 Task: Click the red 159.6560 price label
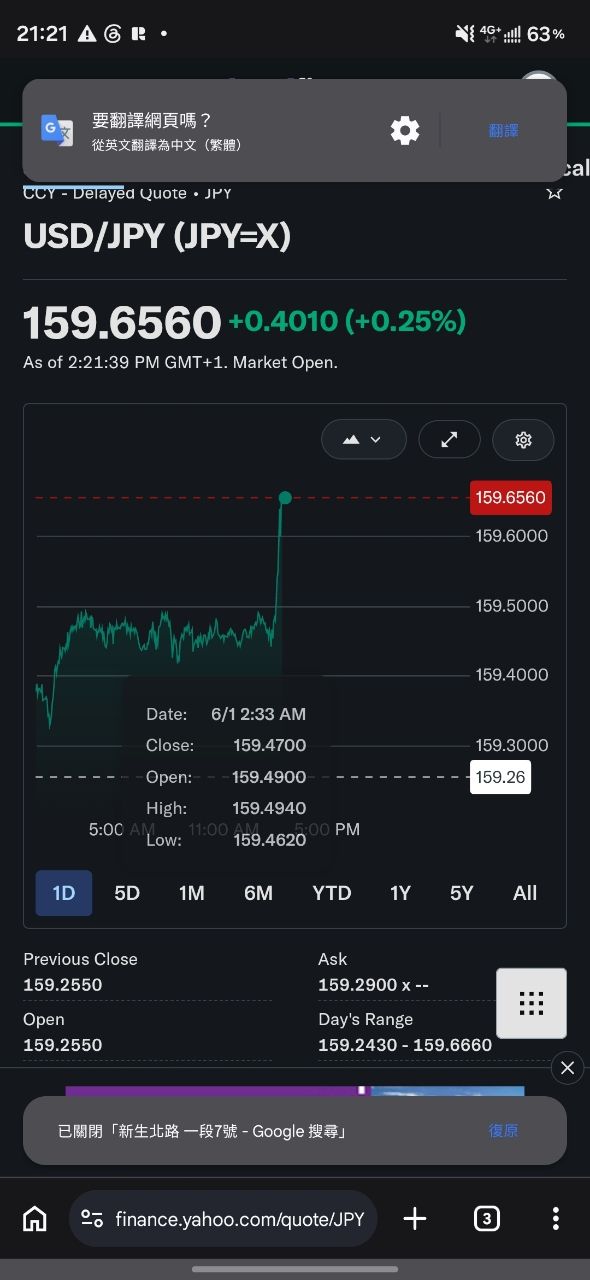[510, 497]
